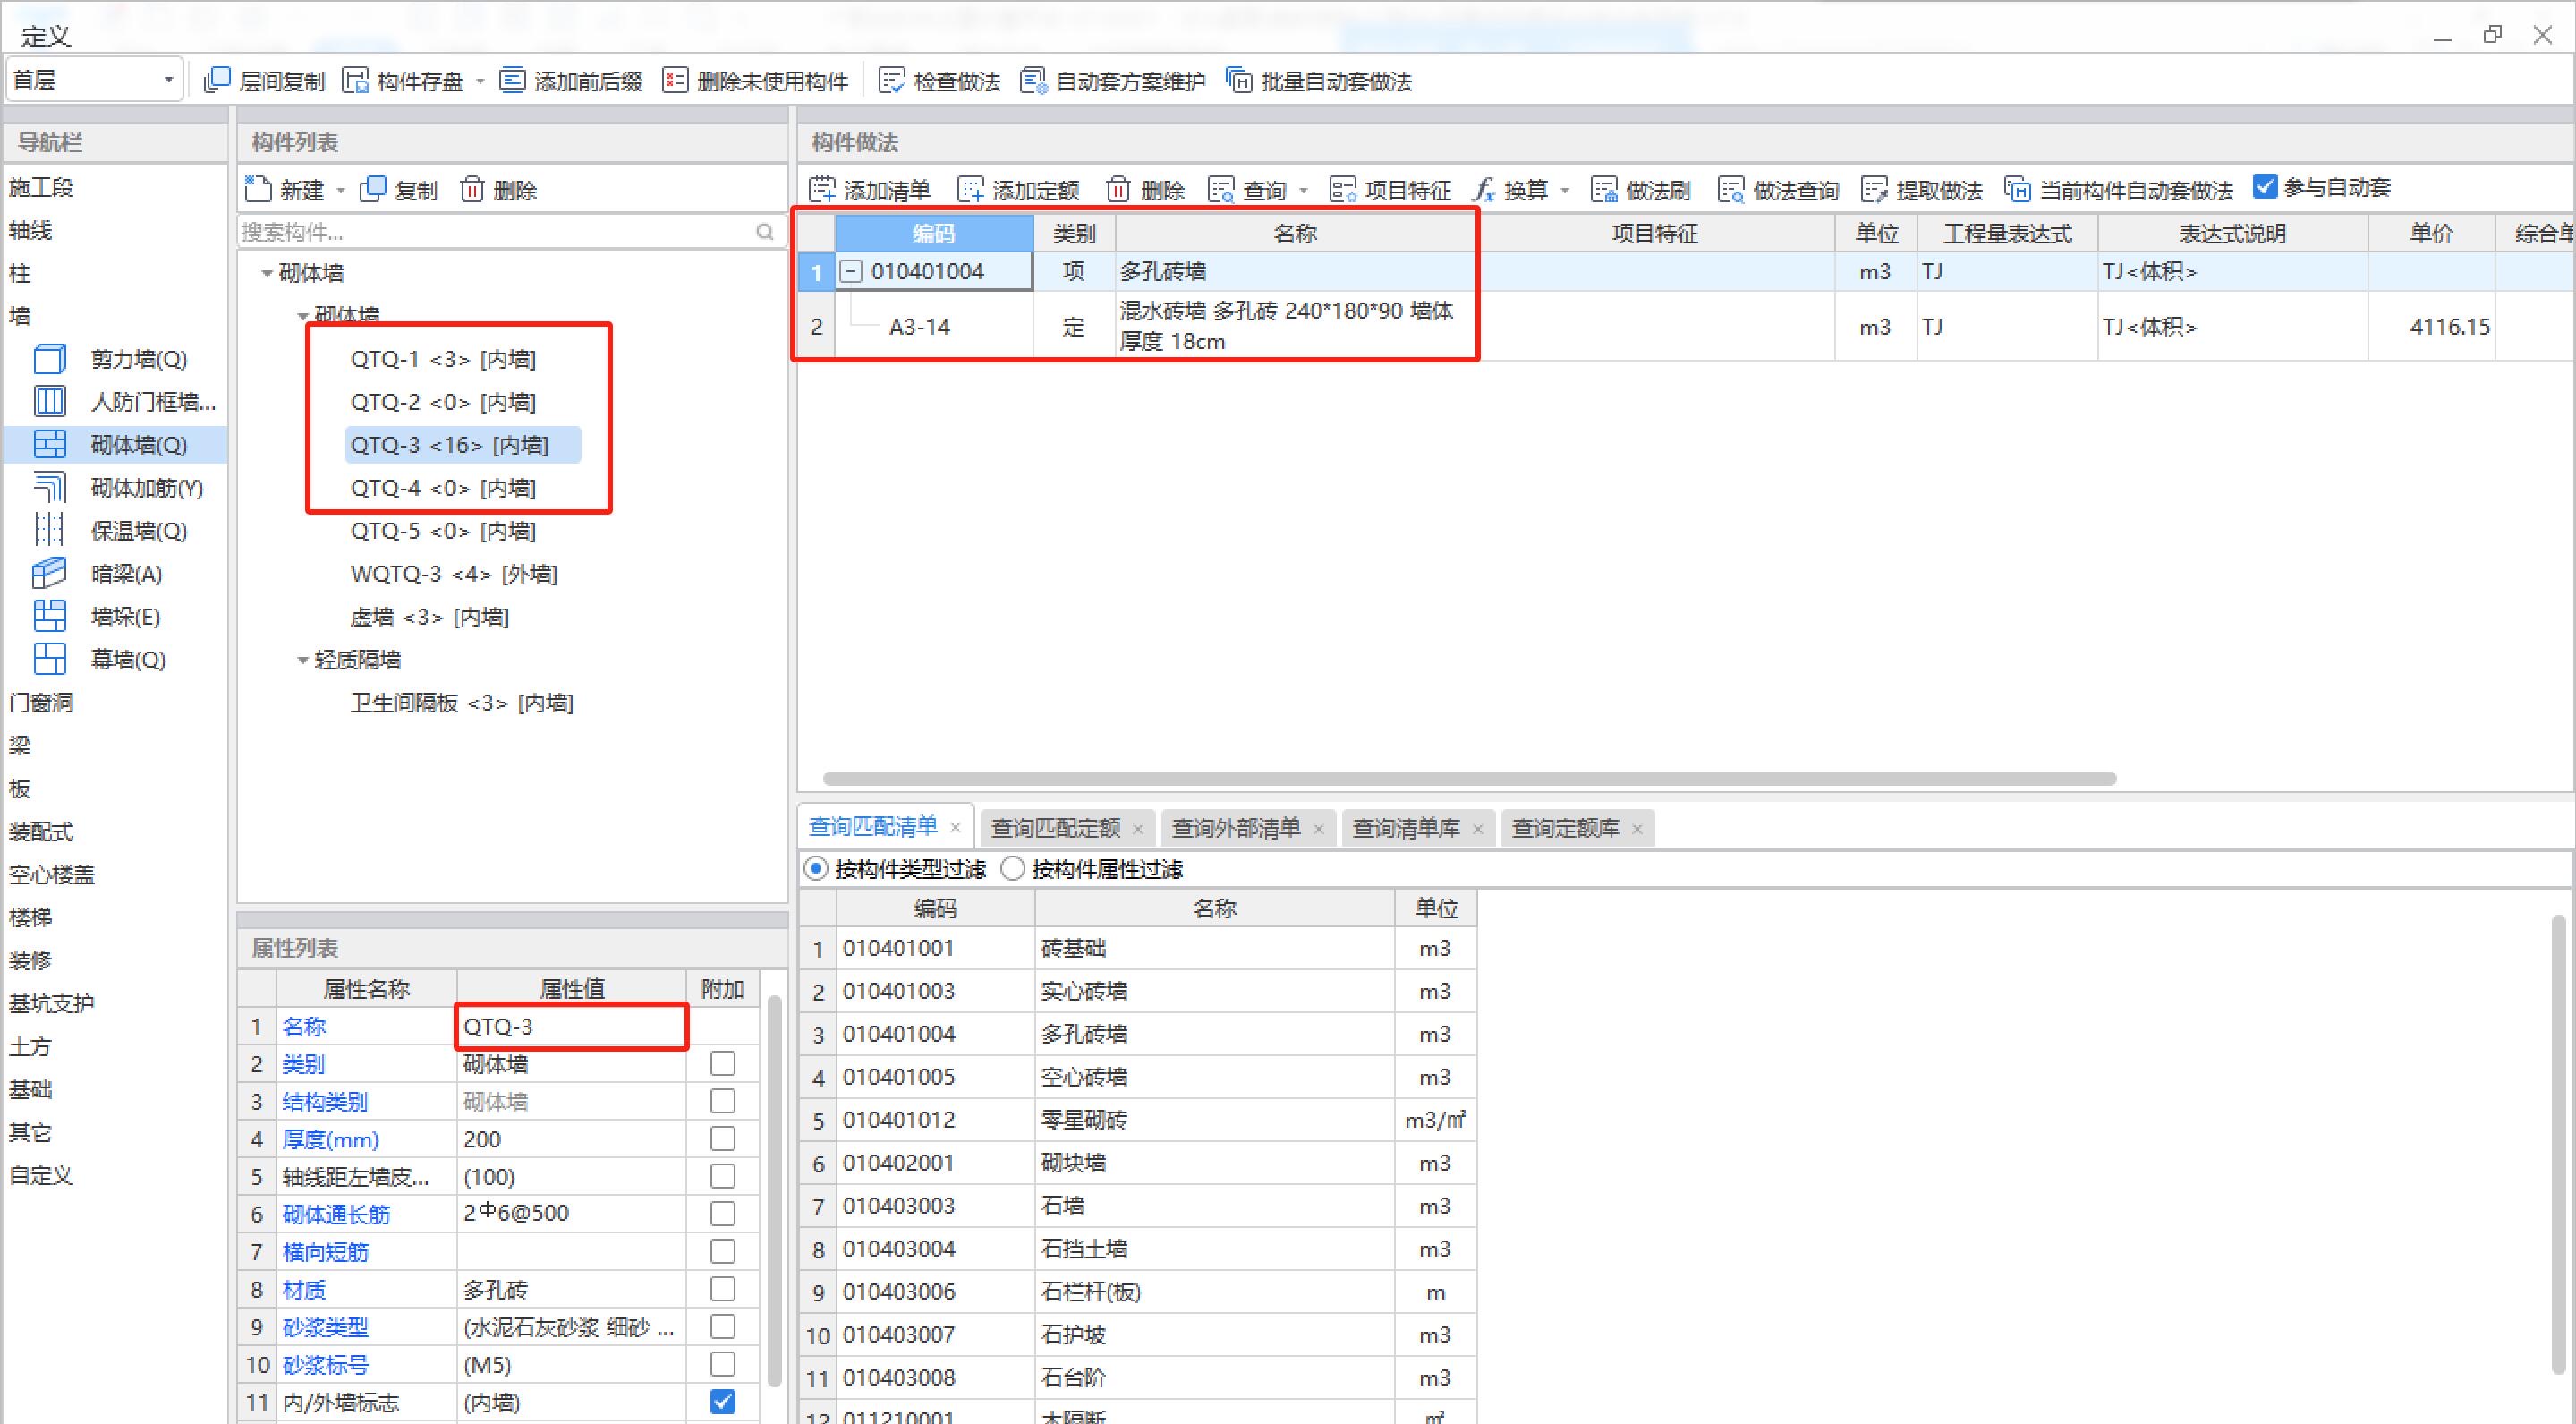Select QTQ-1 <3> [内墙] component
Image resolution: width=2576 pixels, height=1424 pixels.
tap(443, 359)
